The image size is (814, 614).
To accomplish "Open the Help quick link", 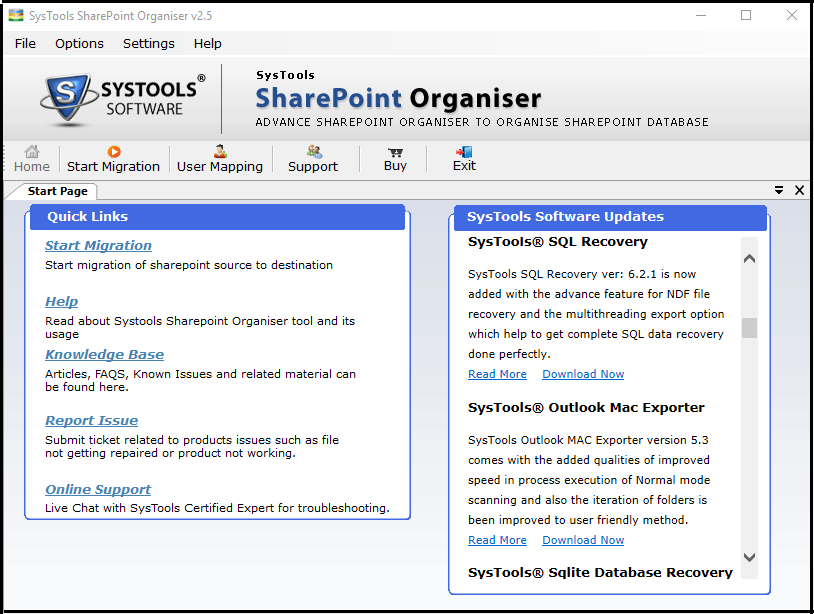I will 61,302.
